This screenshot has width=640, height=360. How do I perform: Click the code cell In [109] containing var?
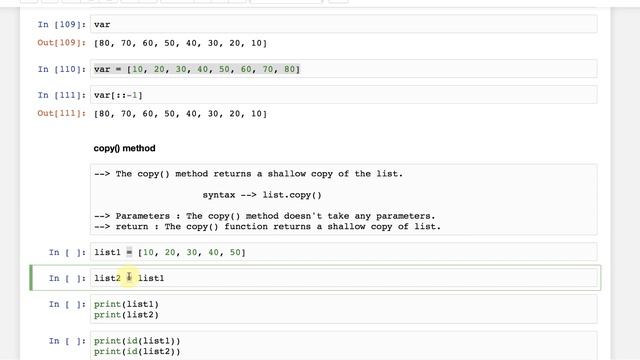click(343, 24)
